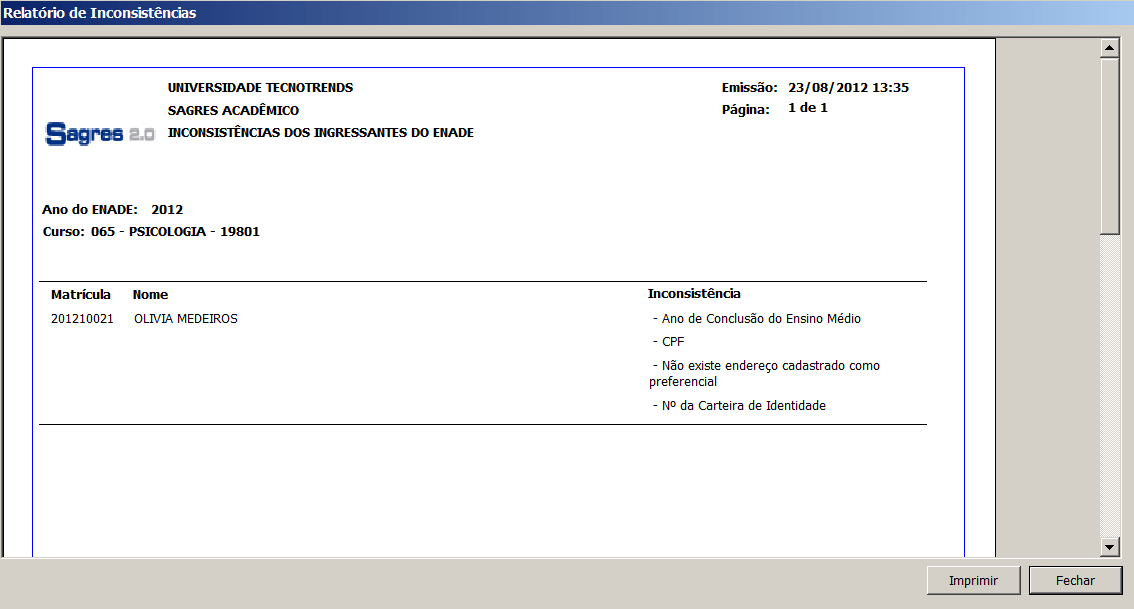The height and width of the screenshot is (609, 1134).
Task: Click the page indicator 1 de 1
Action: [808, 108]
